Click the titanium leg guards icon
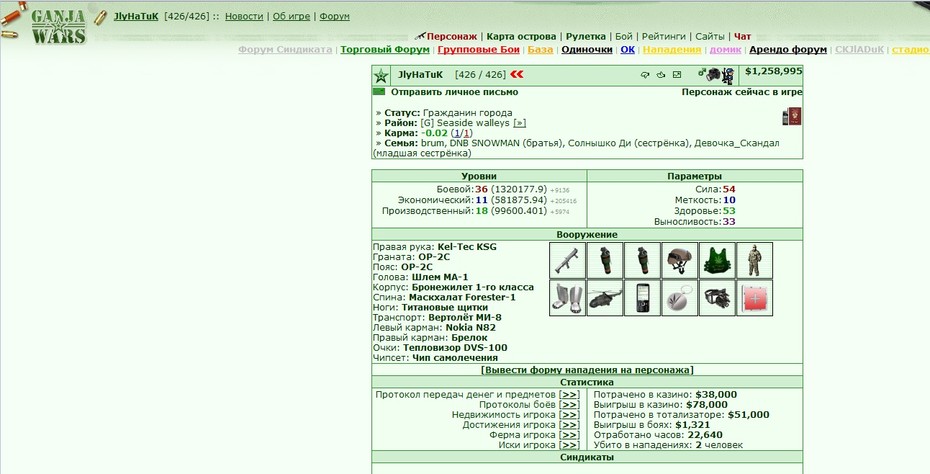This screenshot has width=930, height=474. point(568,298)
